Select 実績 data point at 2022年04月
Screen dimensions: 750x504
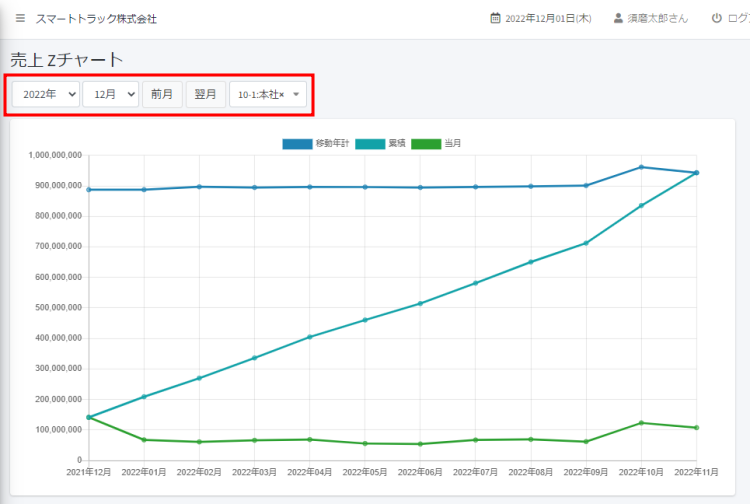[310, 337]
